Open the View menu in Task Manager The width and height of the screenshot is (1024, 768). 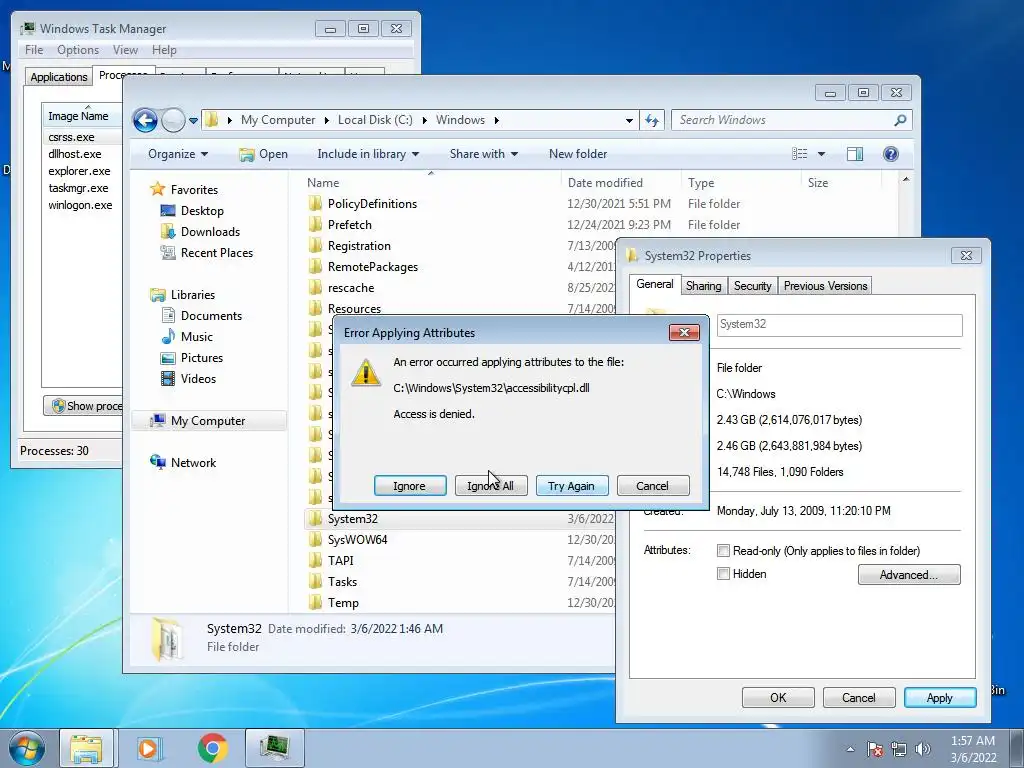tap(125, 50)
